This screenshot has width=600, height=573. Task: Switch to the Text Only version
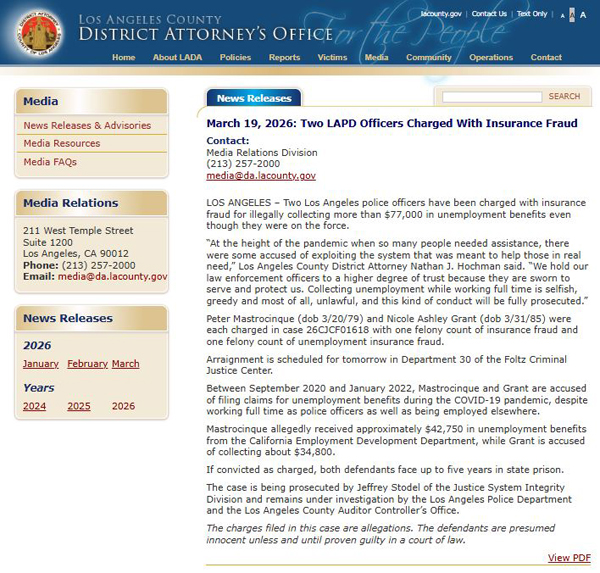click(x=532, y=14)
